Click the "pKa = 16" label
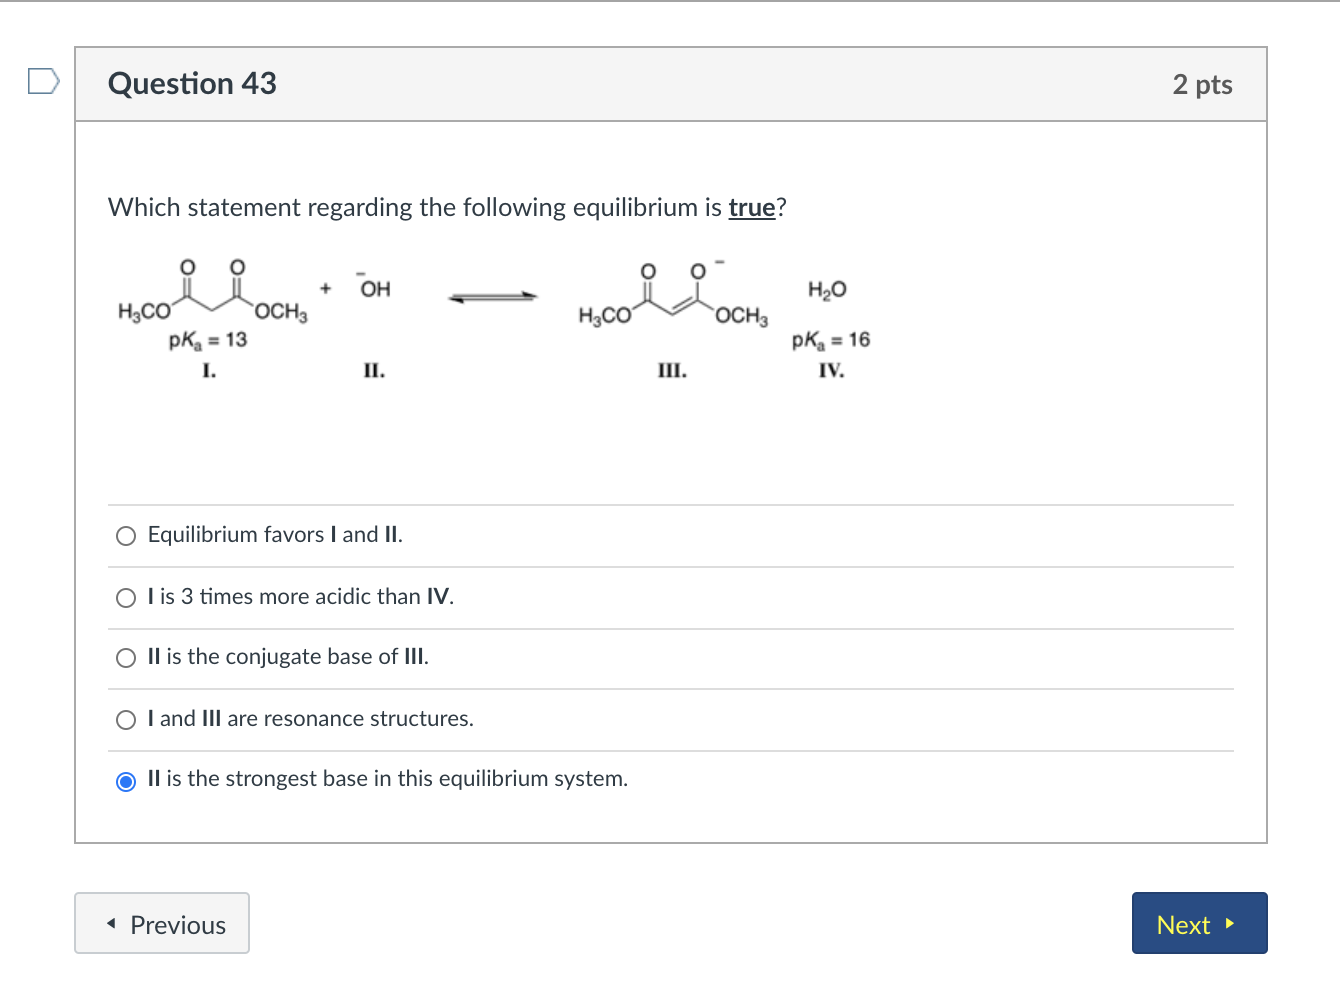1344x996 pixels. (831, 340)
